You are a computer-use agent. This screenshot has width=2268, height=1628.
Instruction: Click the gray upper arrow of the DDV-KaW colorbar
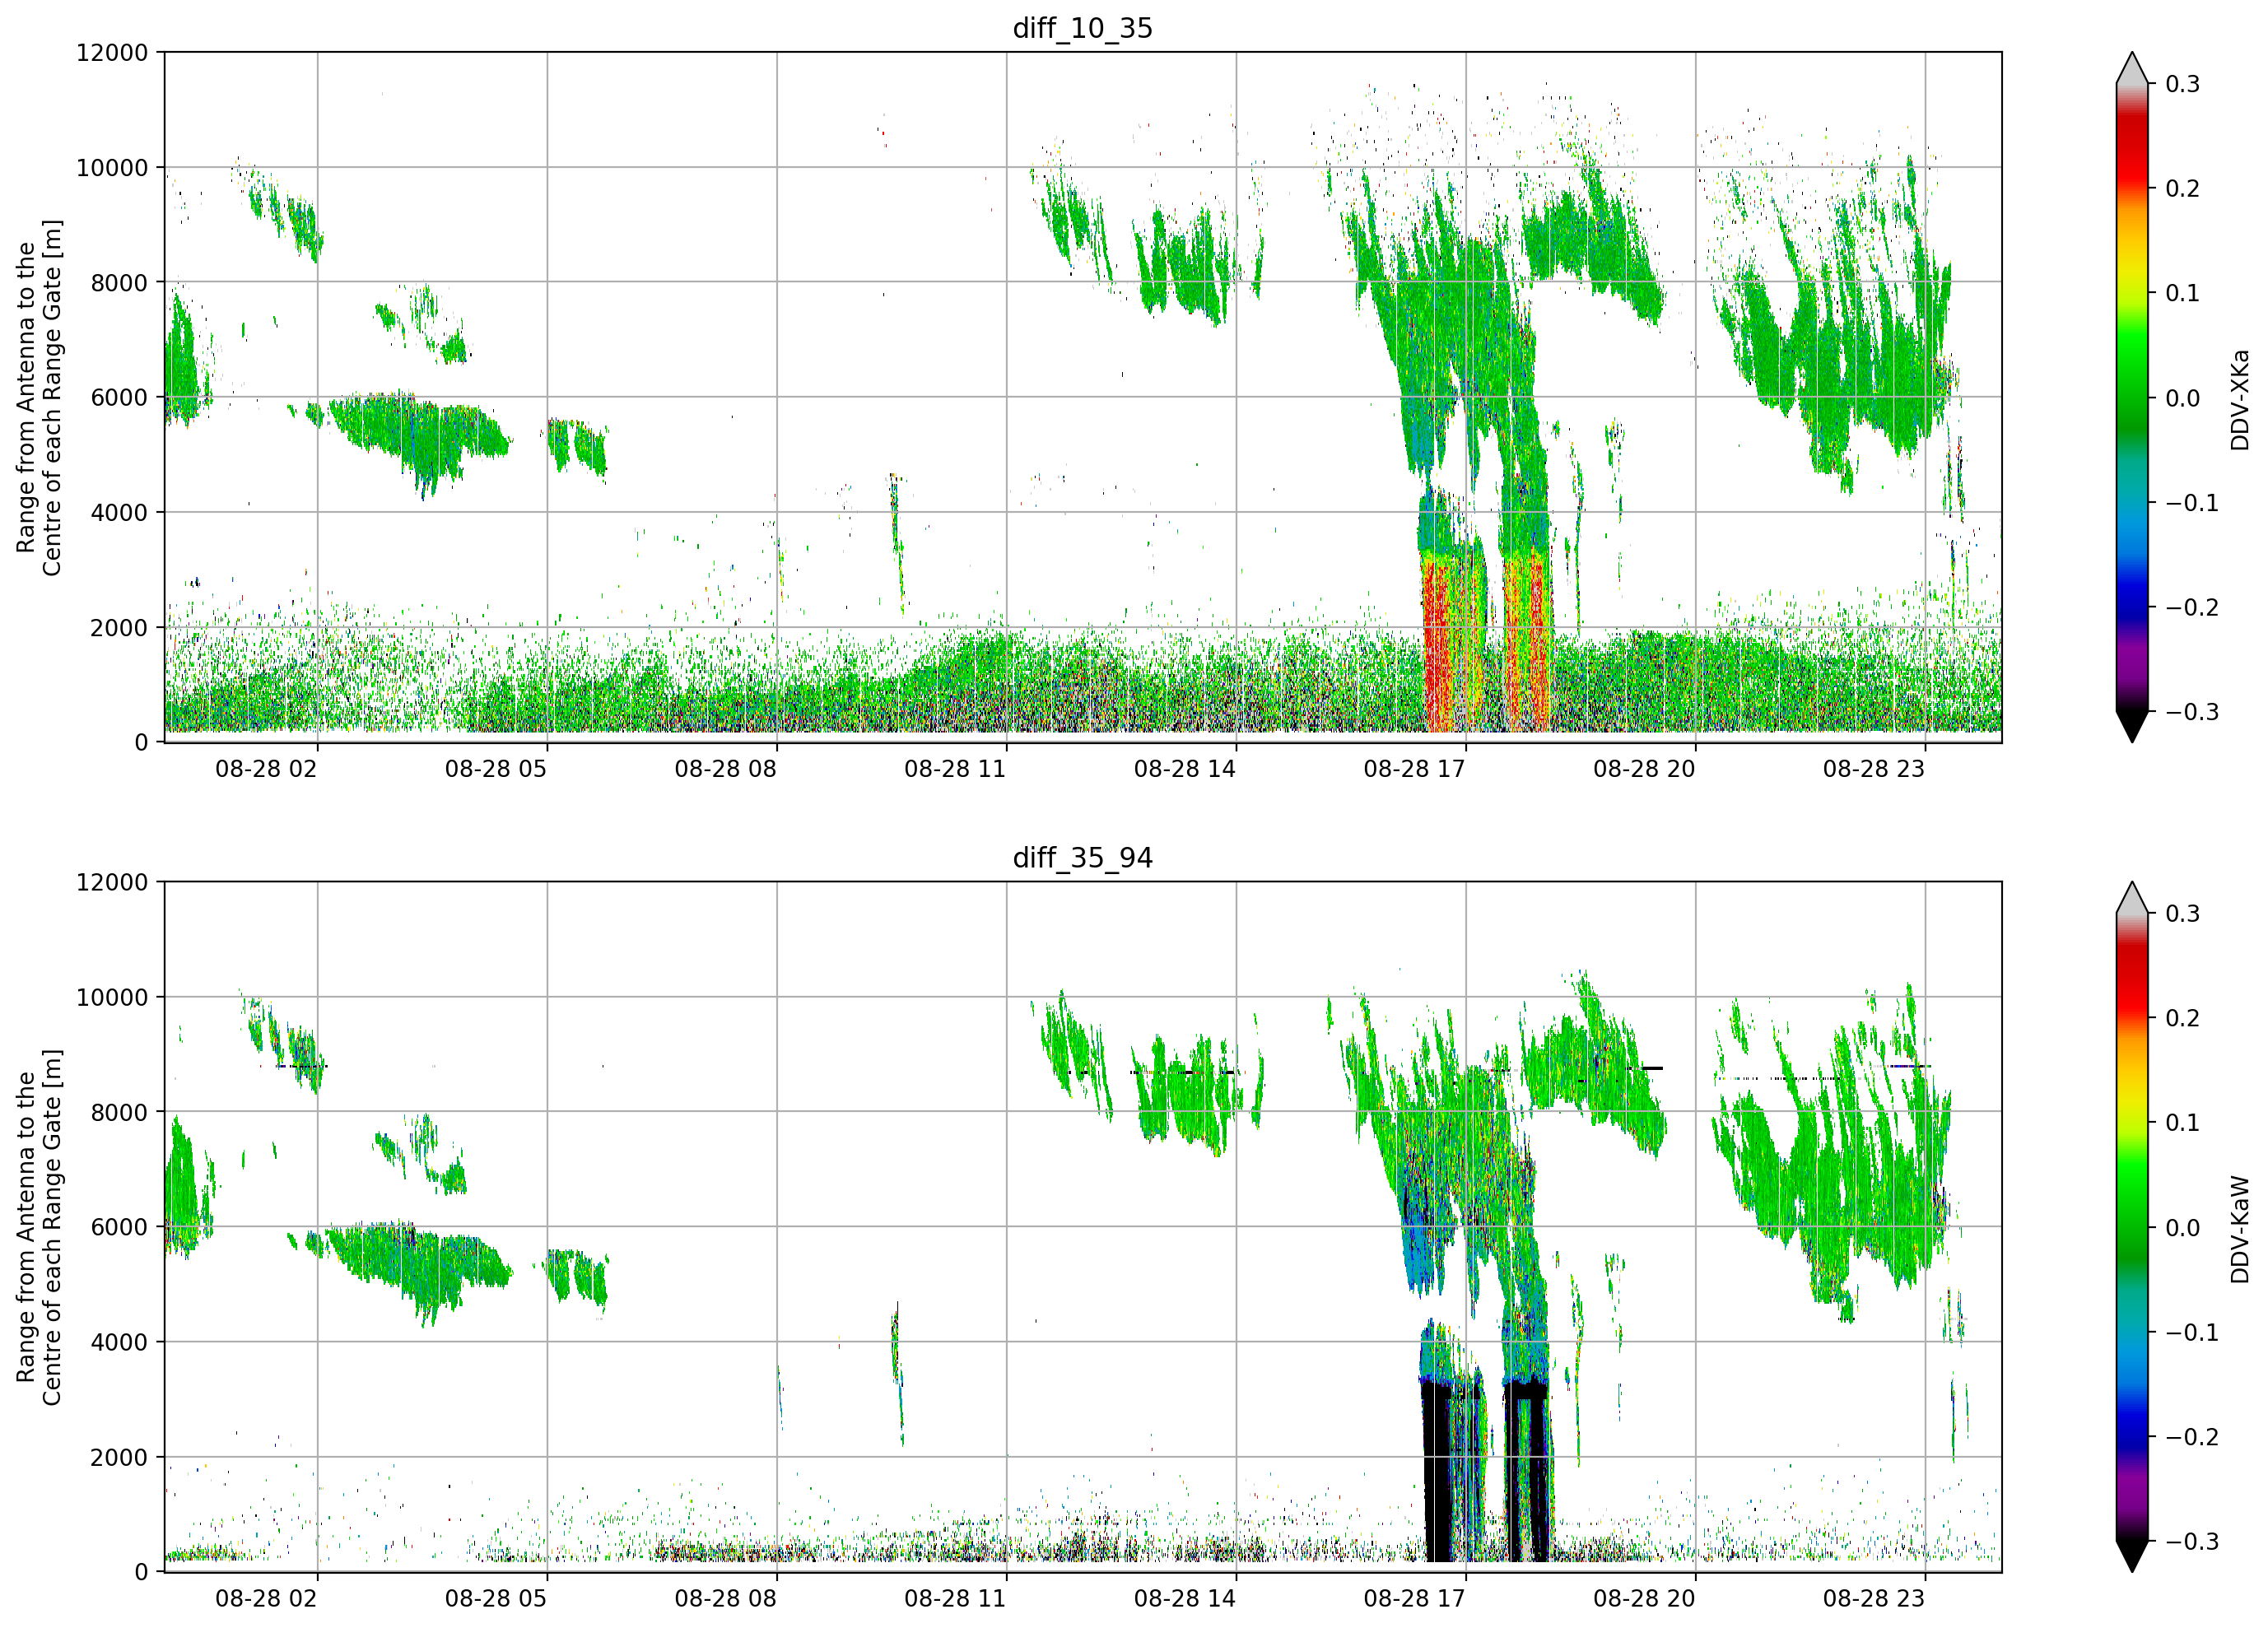(x=2132, y=899)
